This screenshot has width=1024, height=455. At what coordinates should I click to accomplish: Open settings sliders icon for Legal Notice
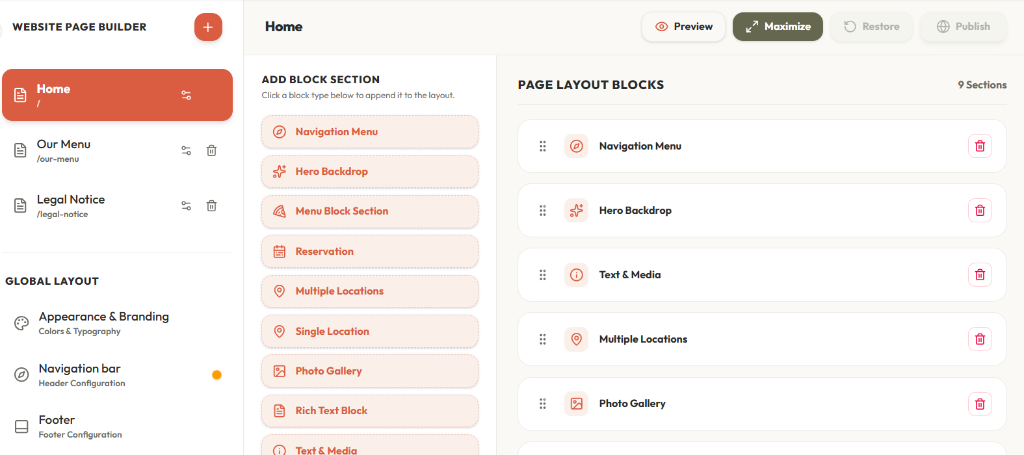(186, 206)
